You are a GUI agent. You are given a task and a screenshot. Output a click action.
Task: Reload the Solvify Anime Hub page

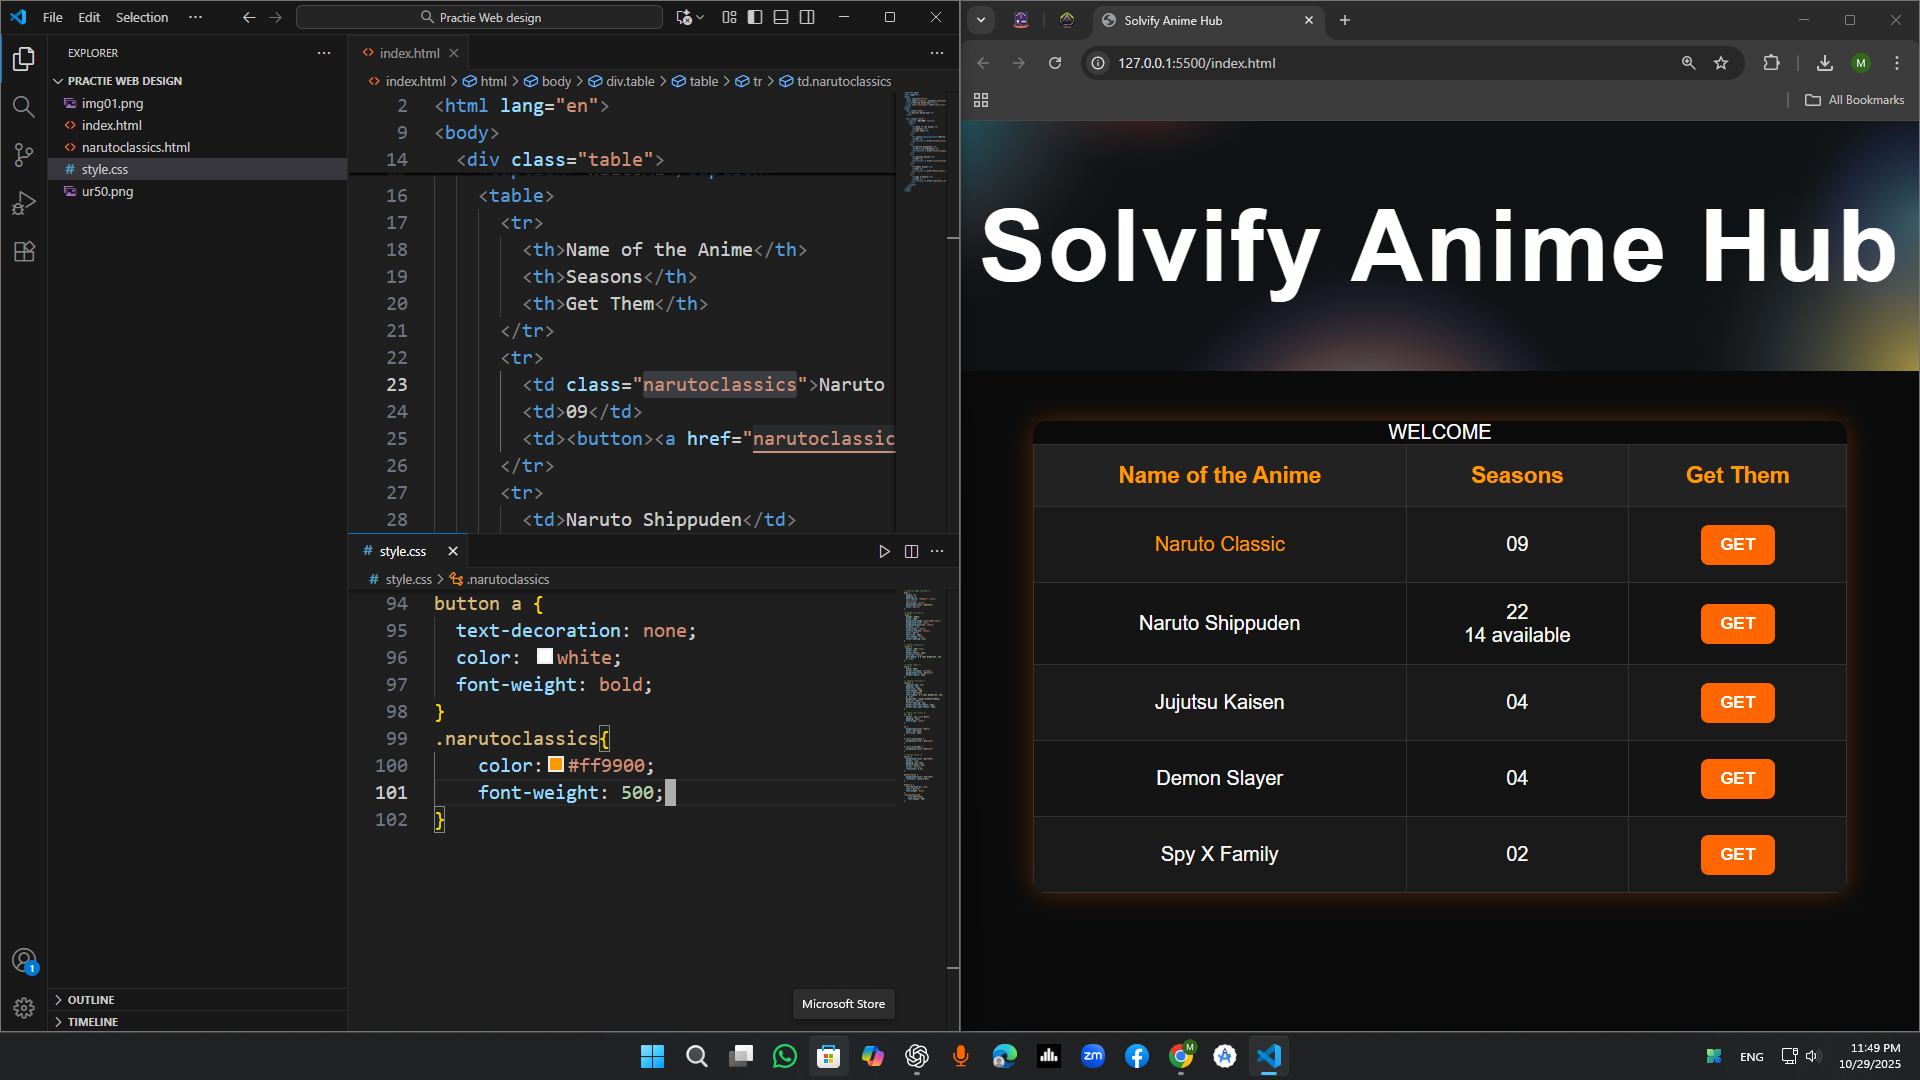point(1054,63)
